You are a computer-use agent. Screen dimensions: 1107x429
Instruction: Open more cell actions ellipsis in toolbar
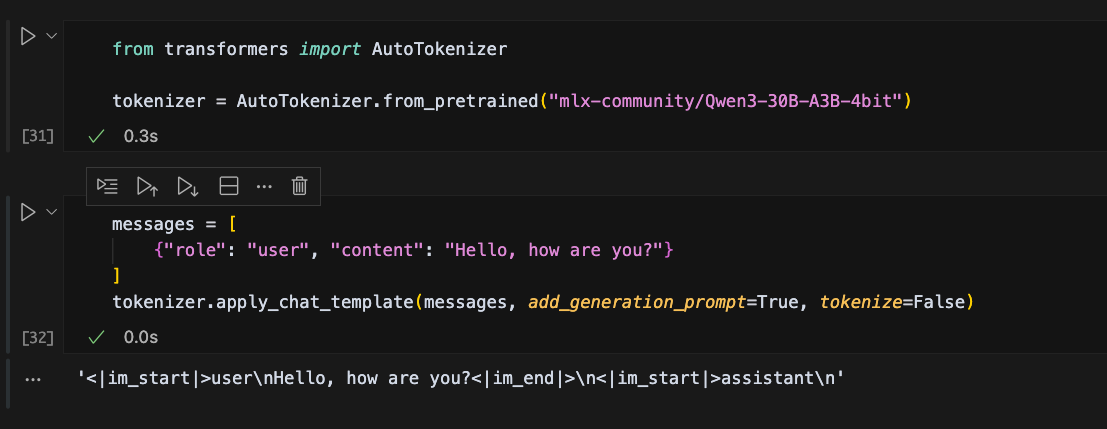click(x=264, y=185)
